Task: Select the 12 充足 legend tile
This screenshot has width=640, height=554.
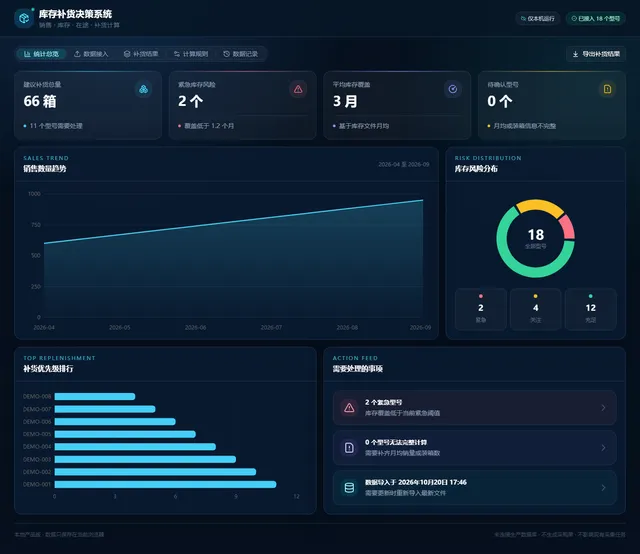Action: (590, 309)
